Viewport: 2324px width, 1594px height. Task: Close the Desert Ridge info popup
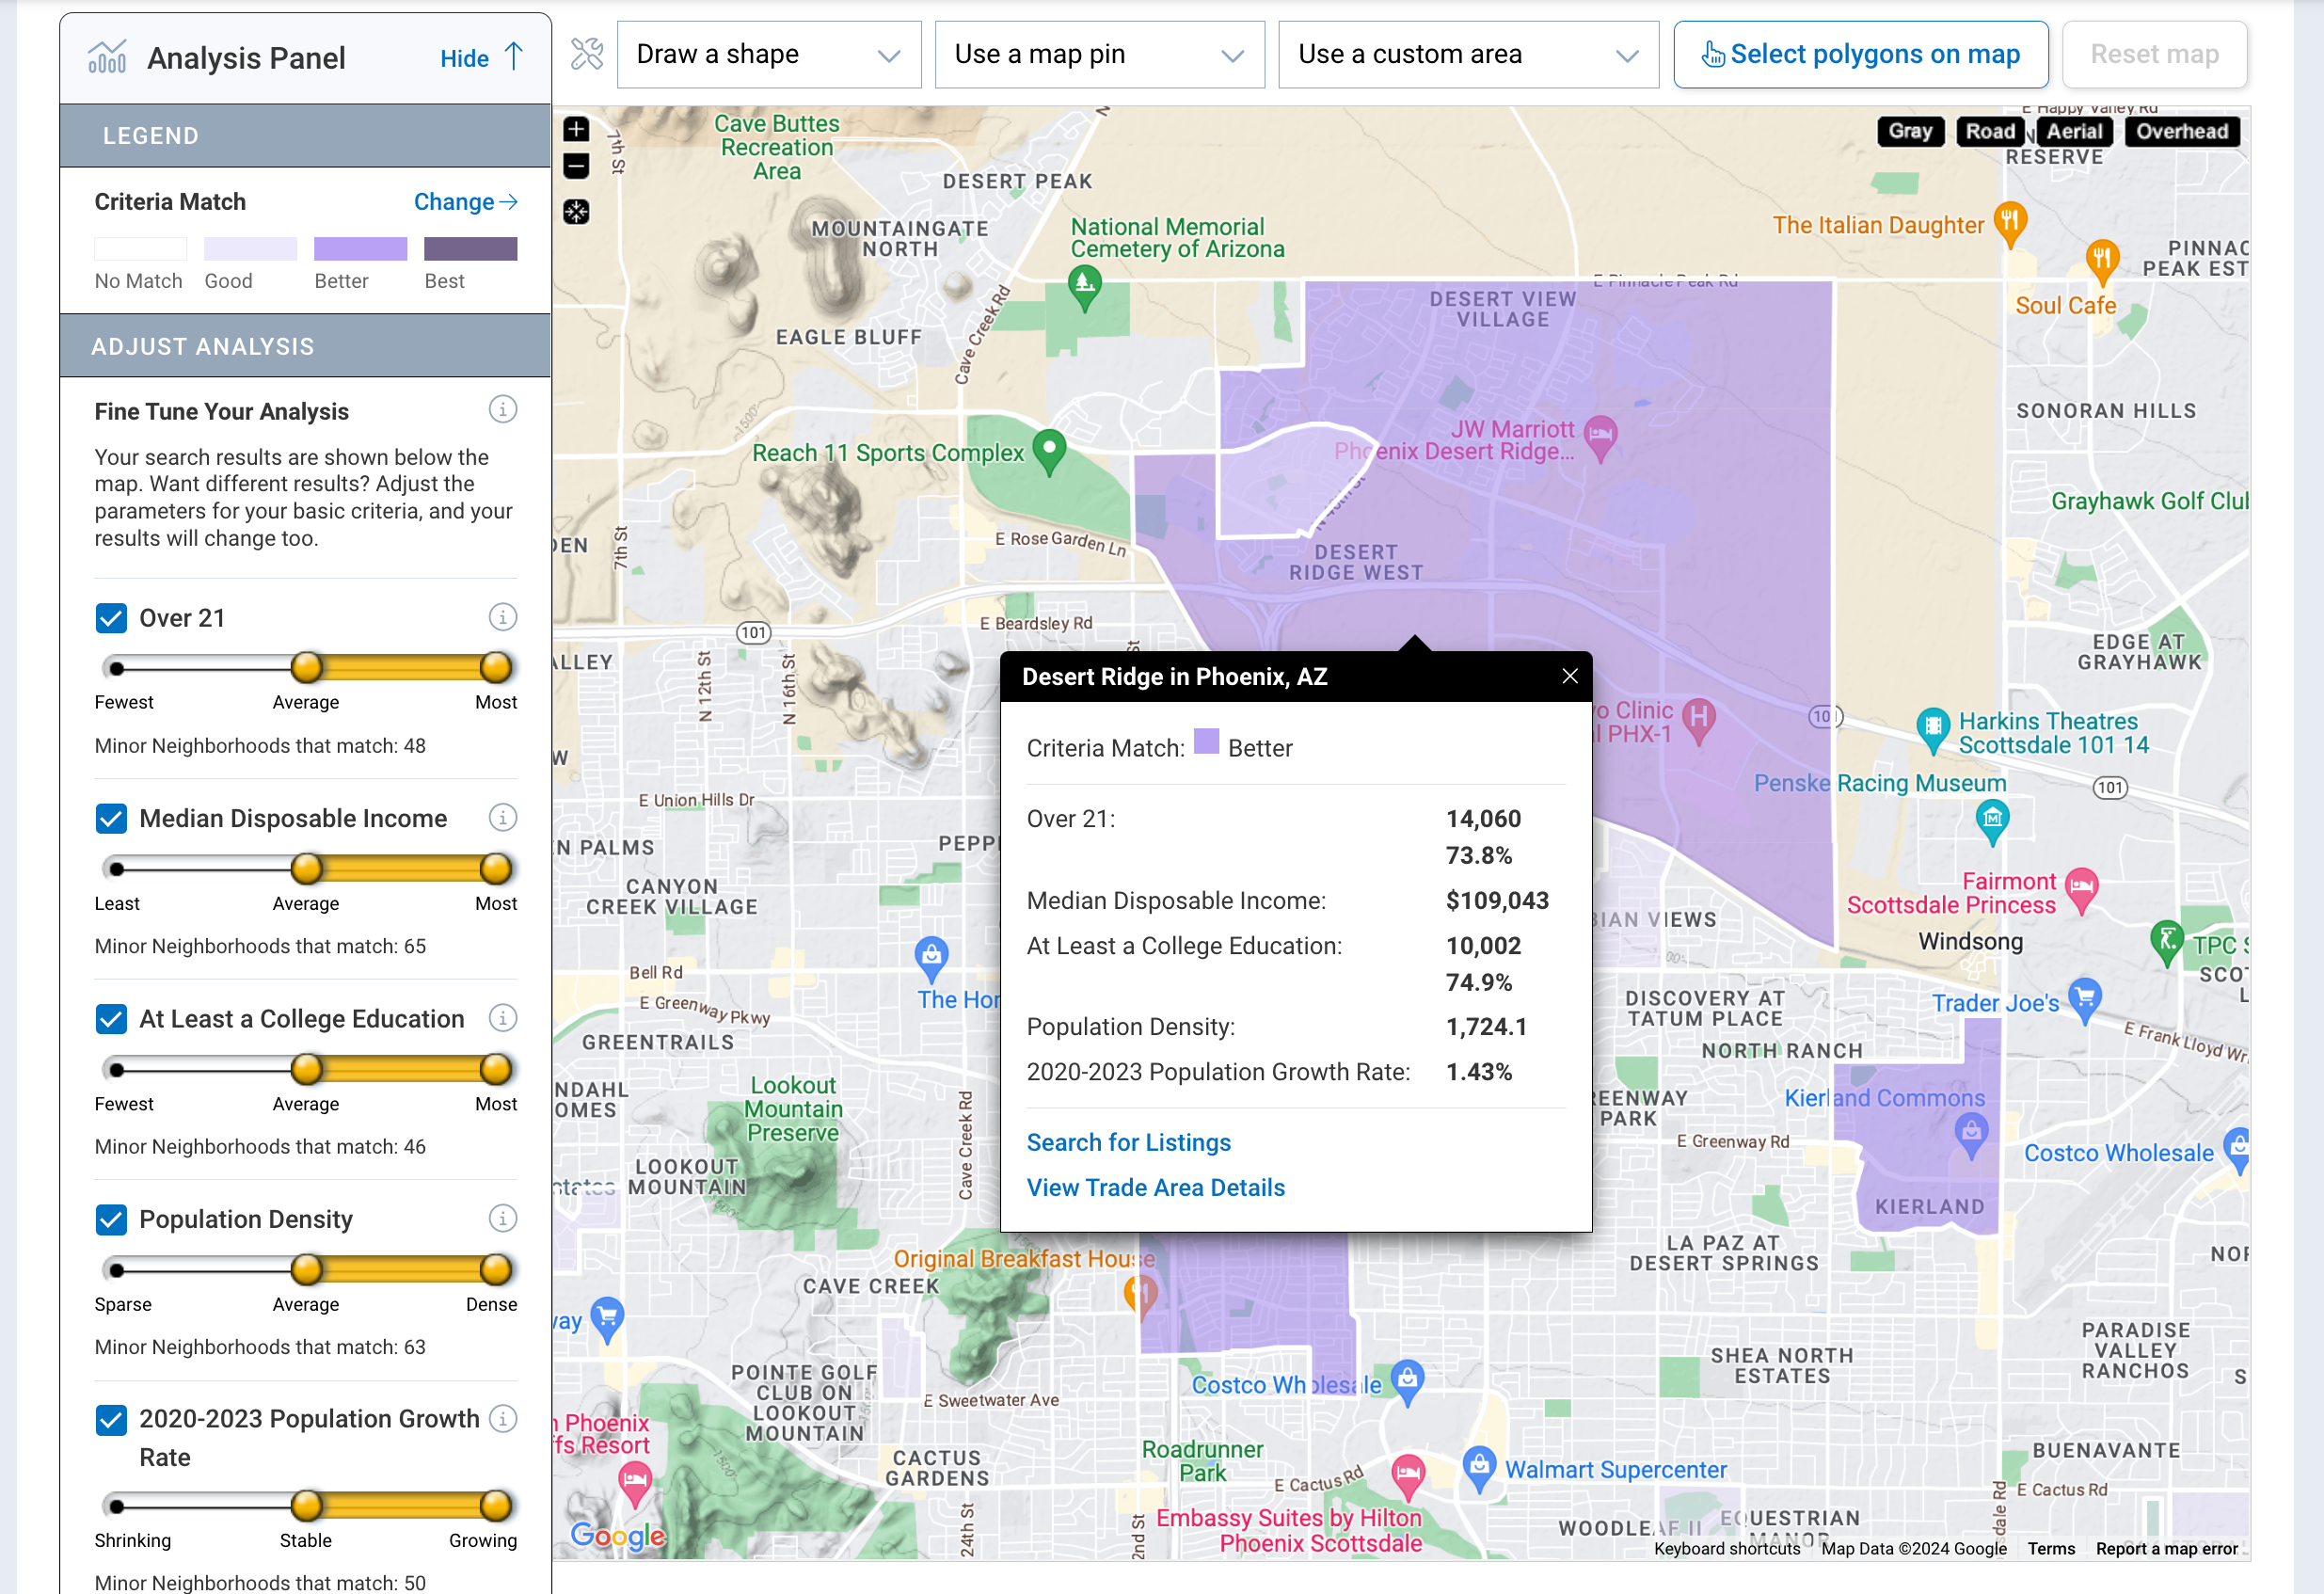pos(1569,677)
